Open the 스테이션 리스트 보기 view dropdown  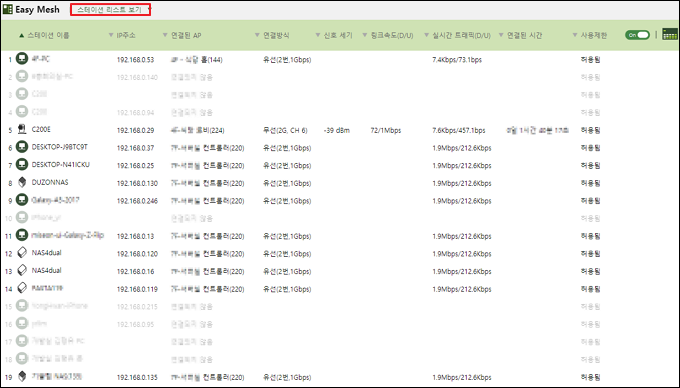tap(110, 10)
